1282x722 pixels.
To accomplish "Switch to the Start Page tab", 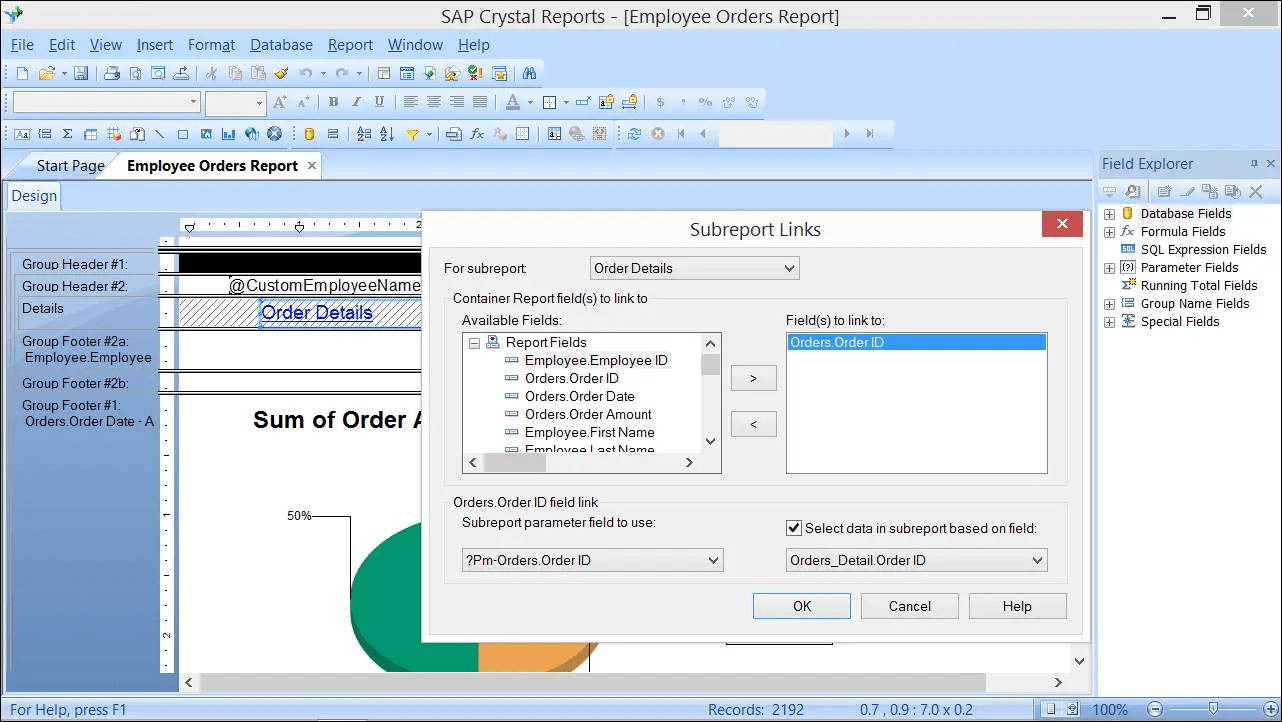I will pos(70,165).
